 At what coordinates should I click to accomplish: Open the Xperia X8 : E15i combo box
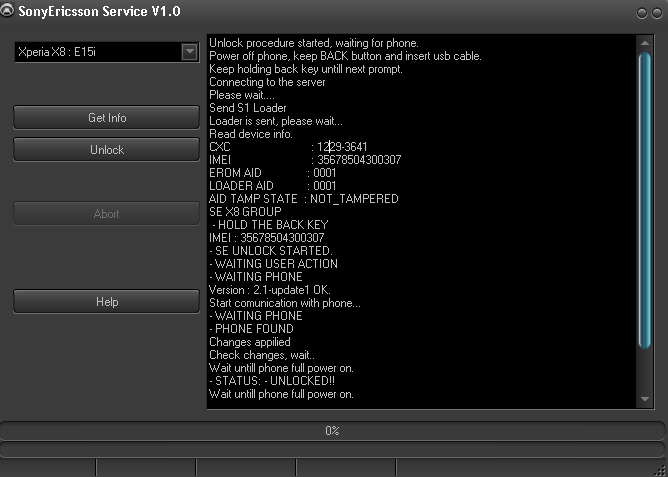97,52
